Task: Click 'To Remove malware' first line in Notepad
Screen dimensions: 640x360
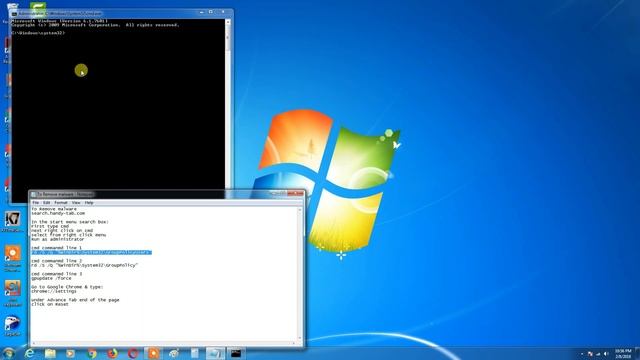Action: (x=54, y=209)
